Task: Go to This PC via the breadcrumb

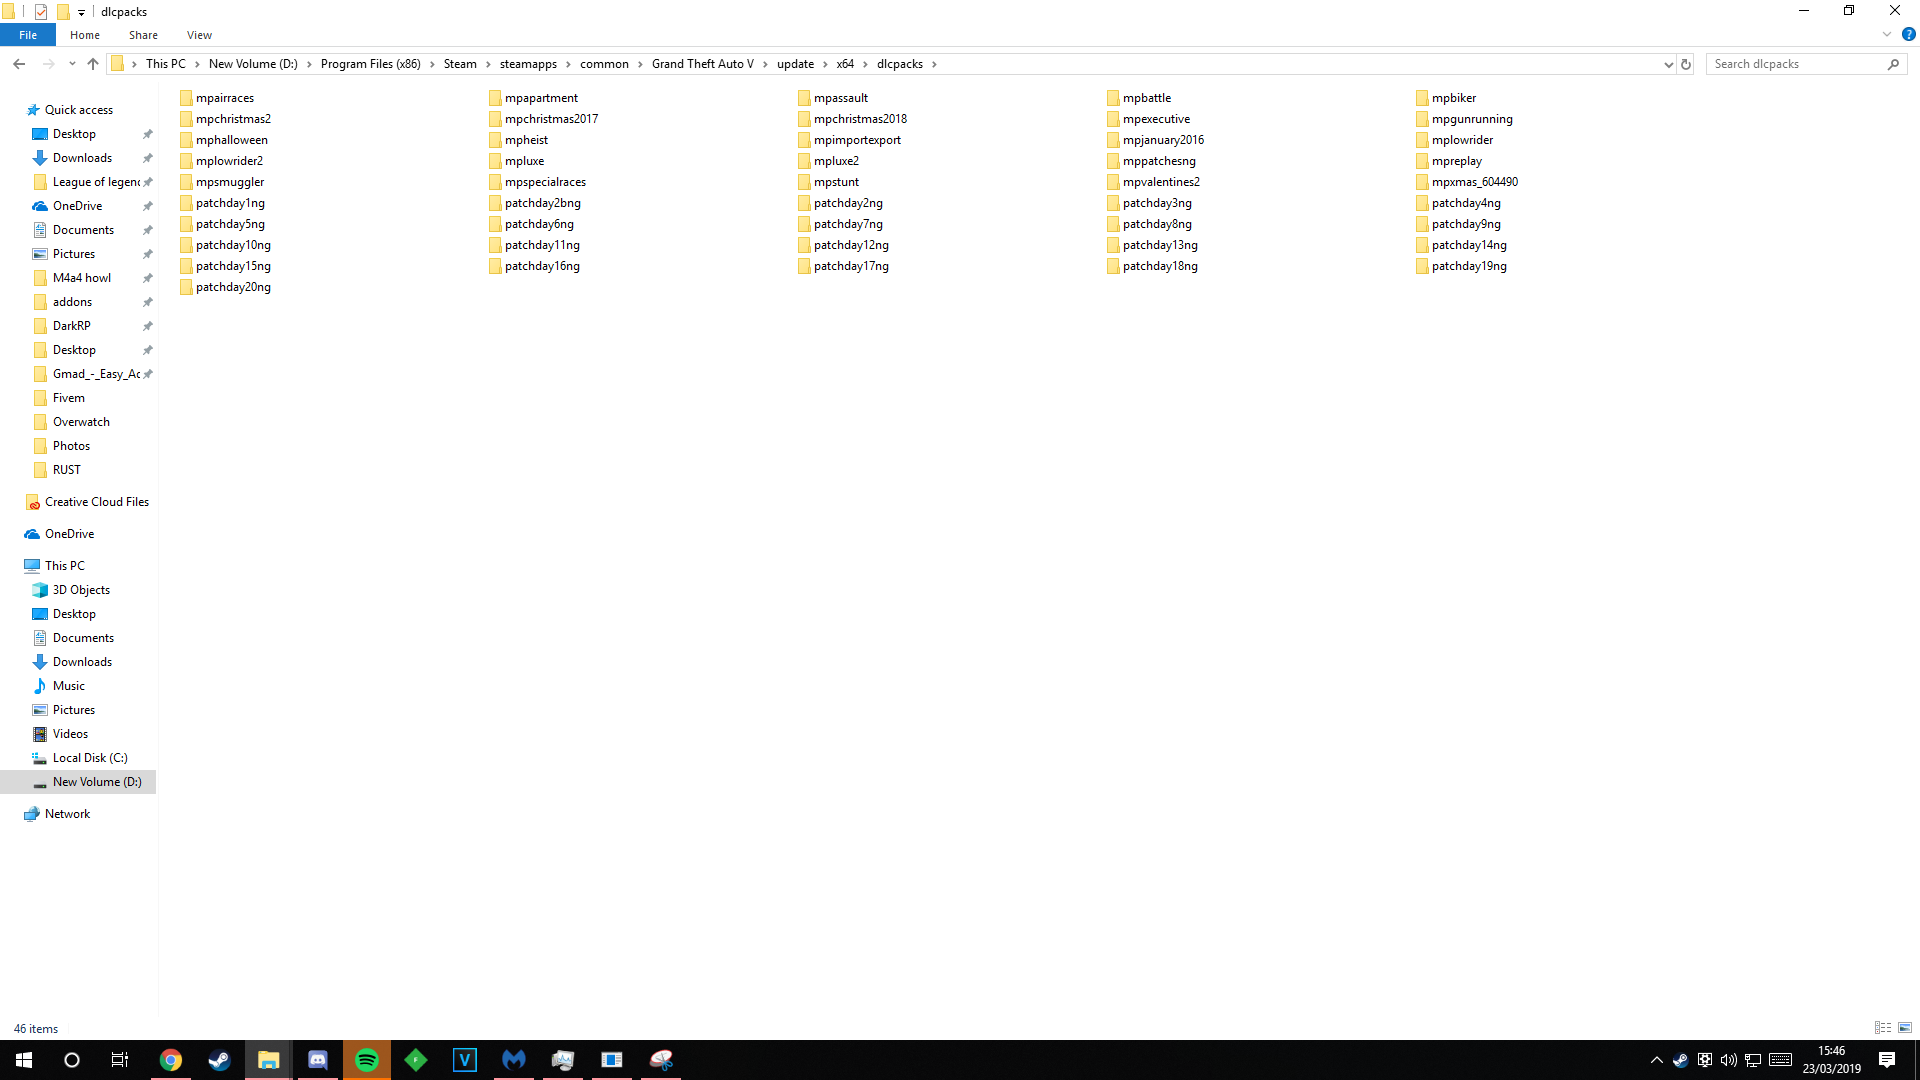Action: point(166,63)
